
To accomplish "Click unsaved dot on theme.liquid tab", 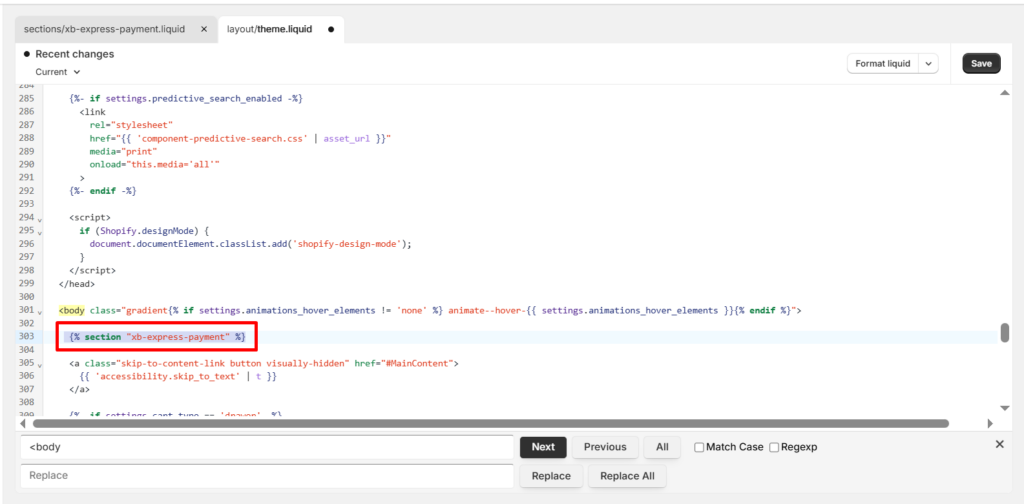I will point(331,29).
